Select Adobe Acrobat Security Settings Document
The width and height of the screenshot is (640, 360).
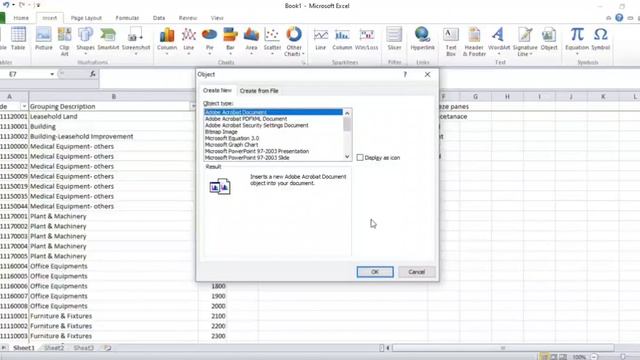[273, 125]
